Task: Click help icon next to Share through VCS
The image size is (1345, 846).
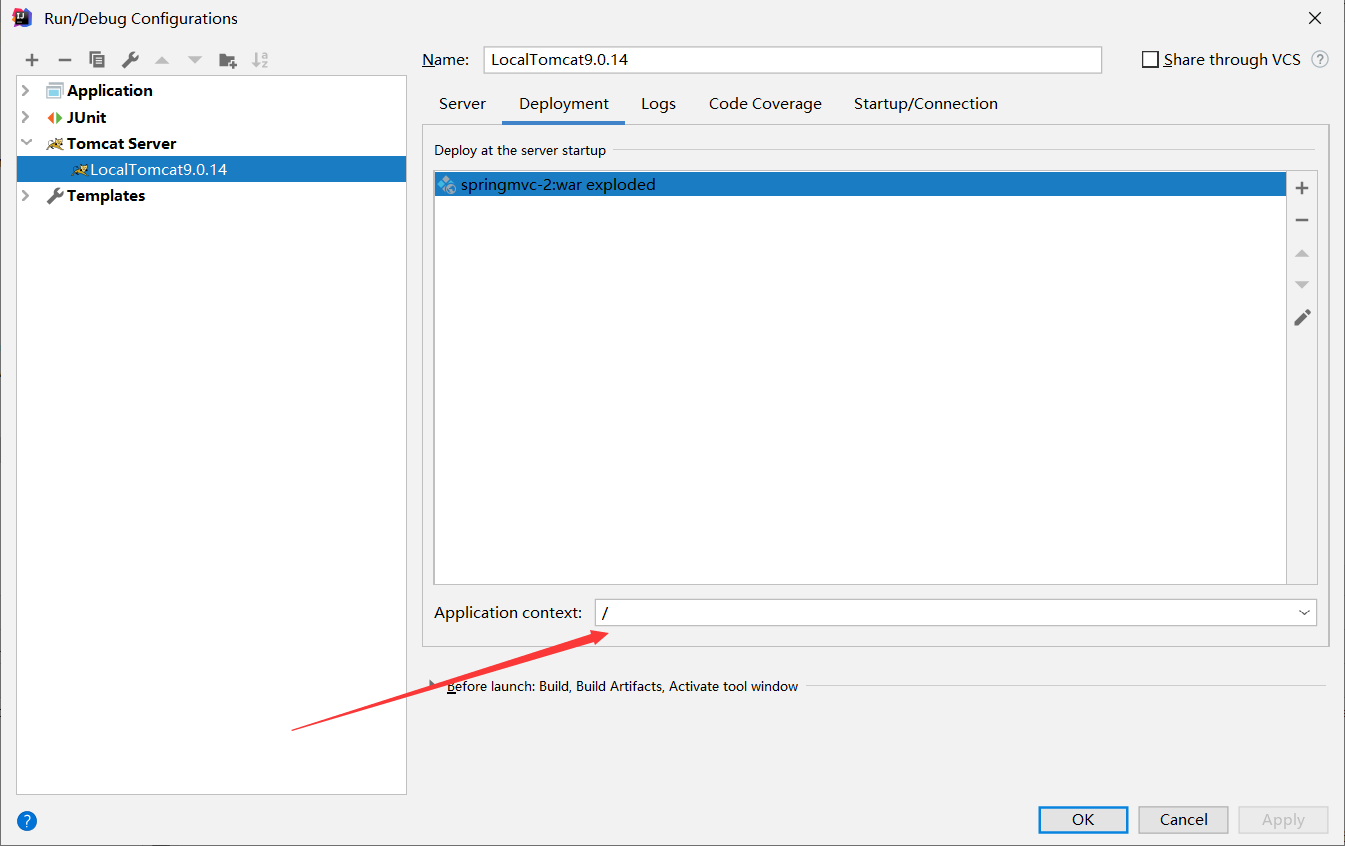Action: point(1320,59)
